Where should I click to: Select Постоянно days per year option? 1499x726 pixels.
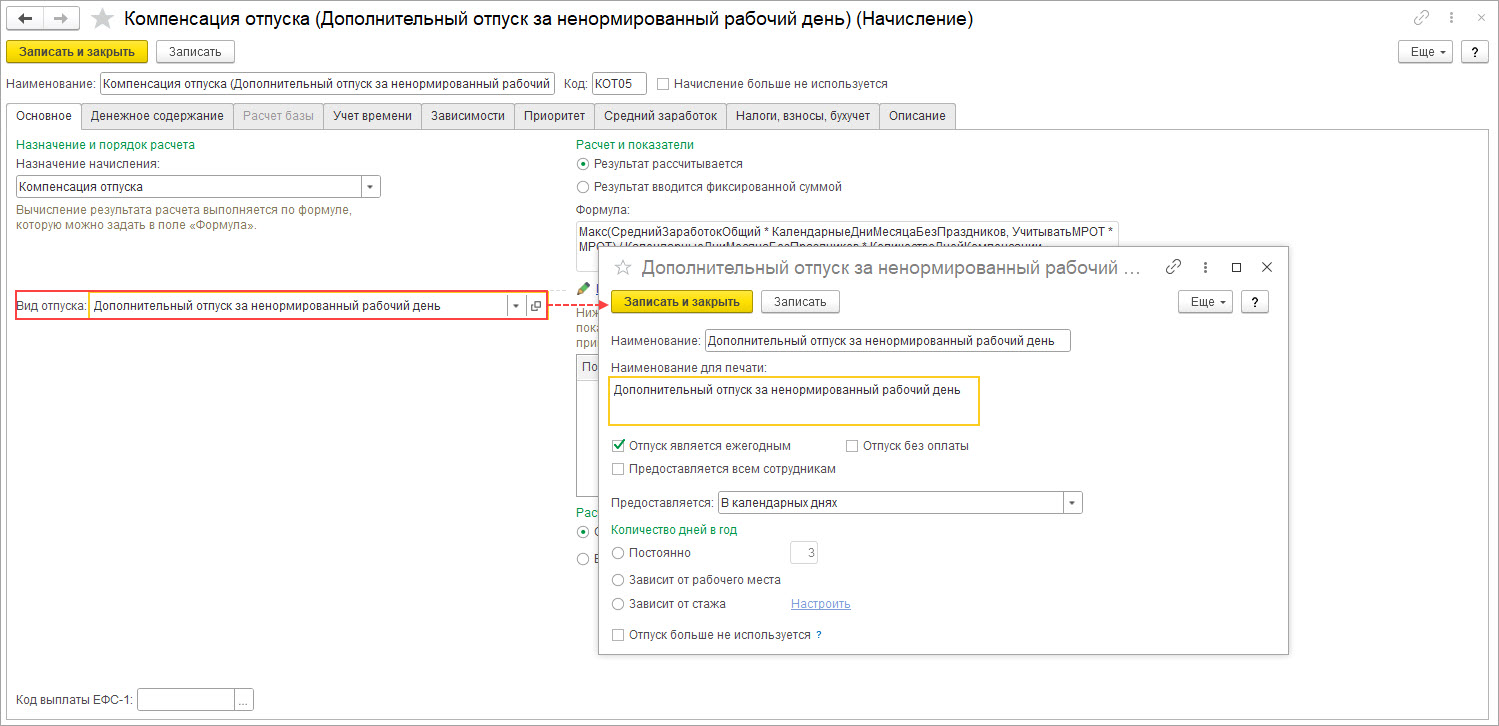[618, 553]
